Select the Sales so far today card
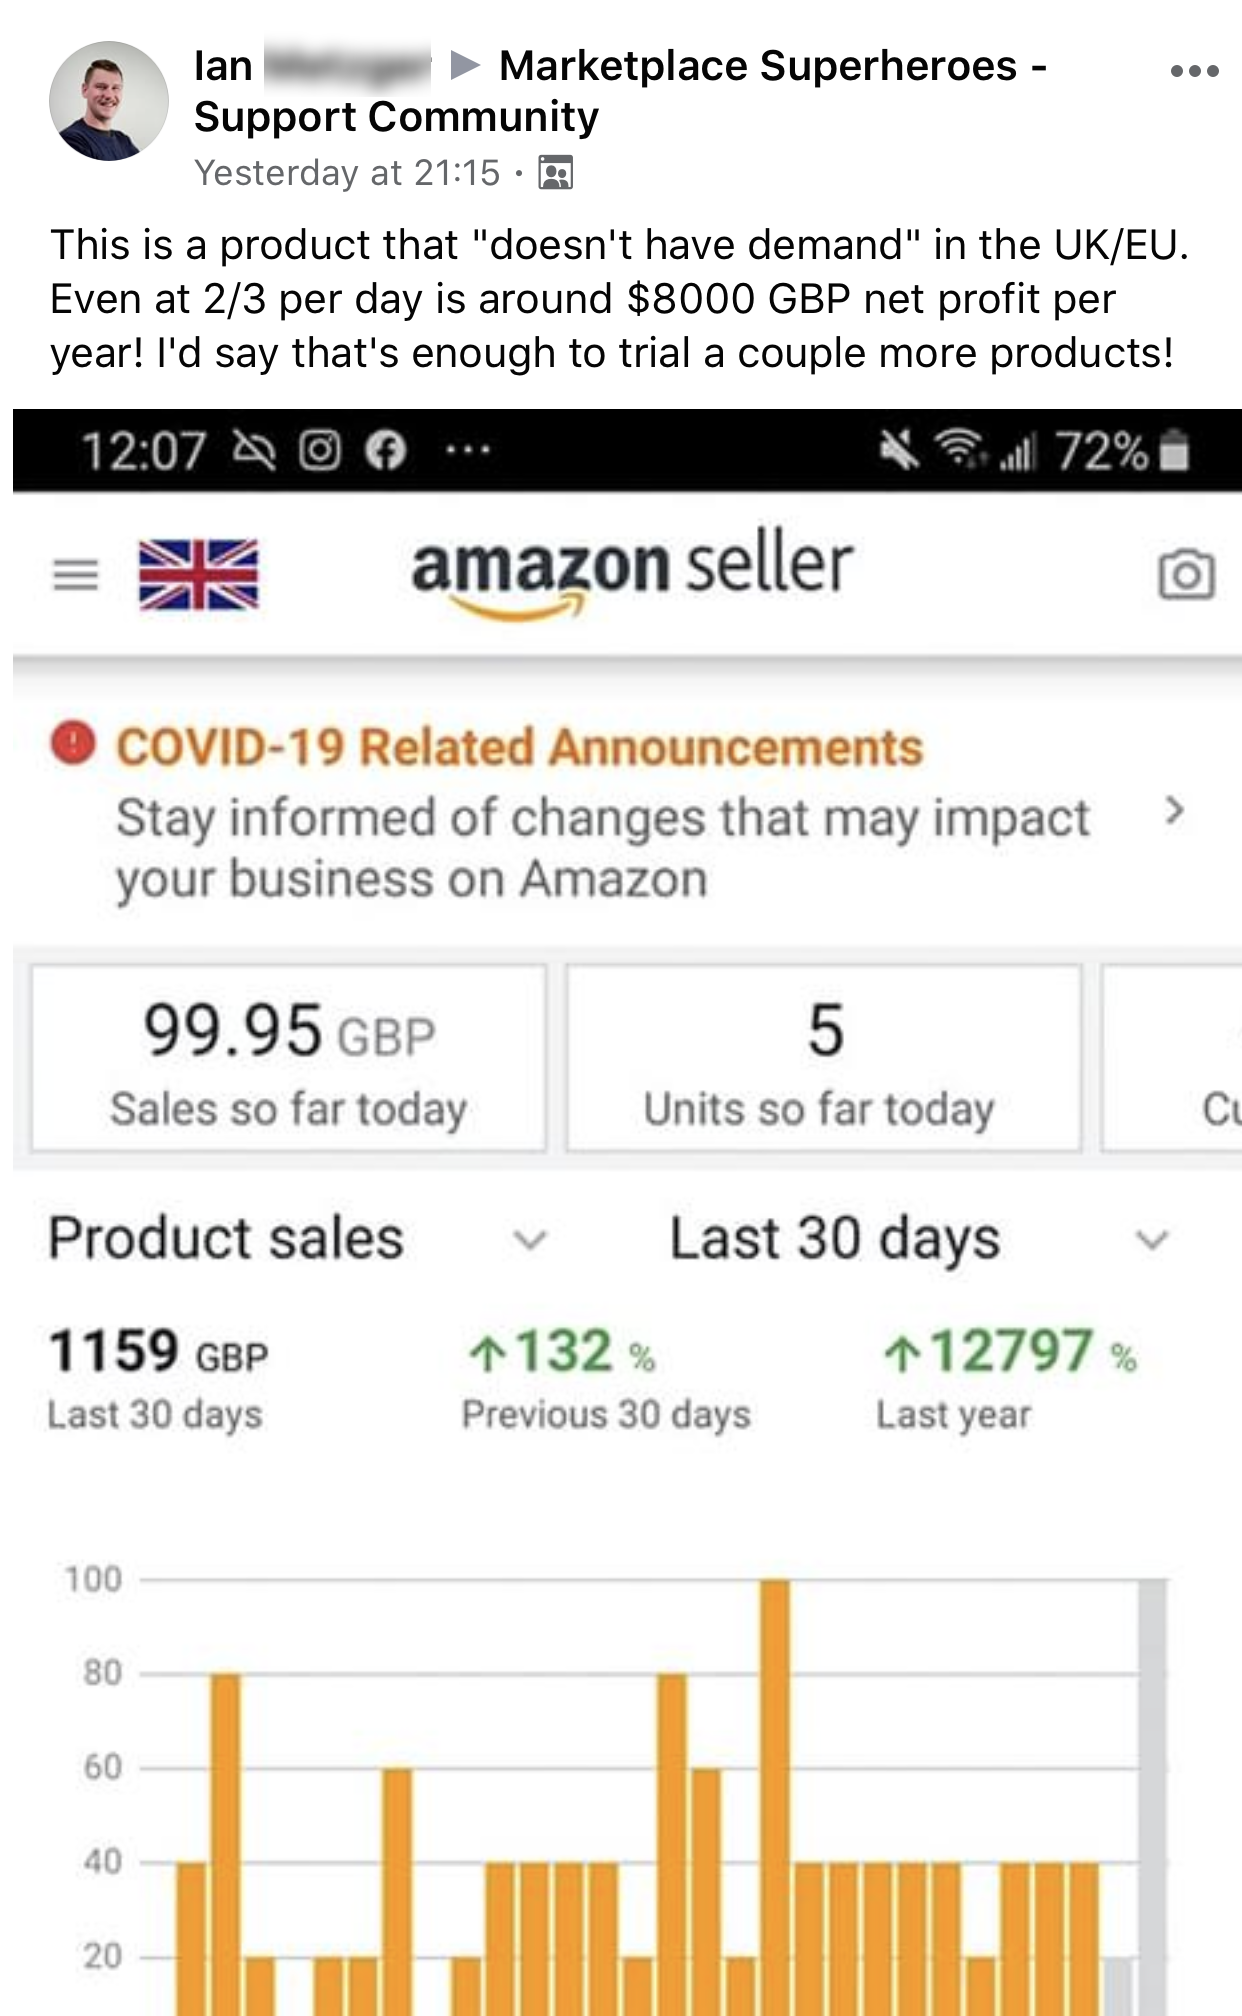The height and width of the screenshot is (2016, 1242). coord(289,1058)
